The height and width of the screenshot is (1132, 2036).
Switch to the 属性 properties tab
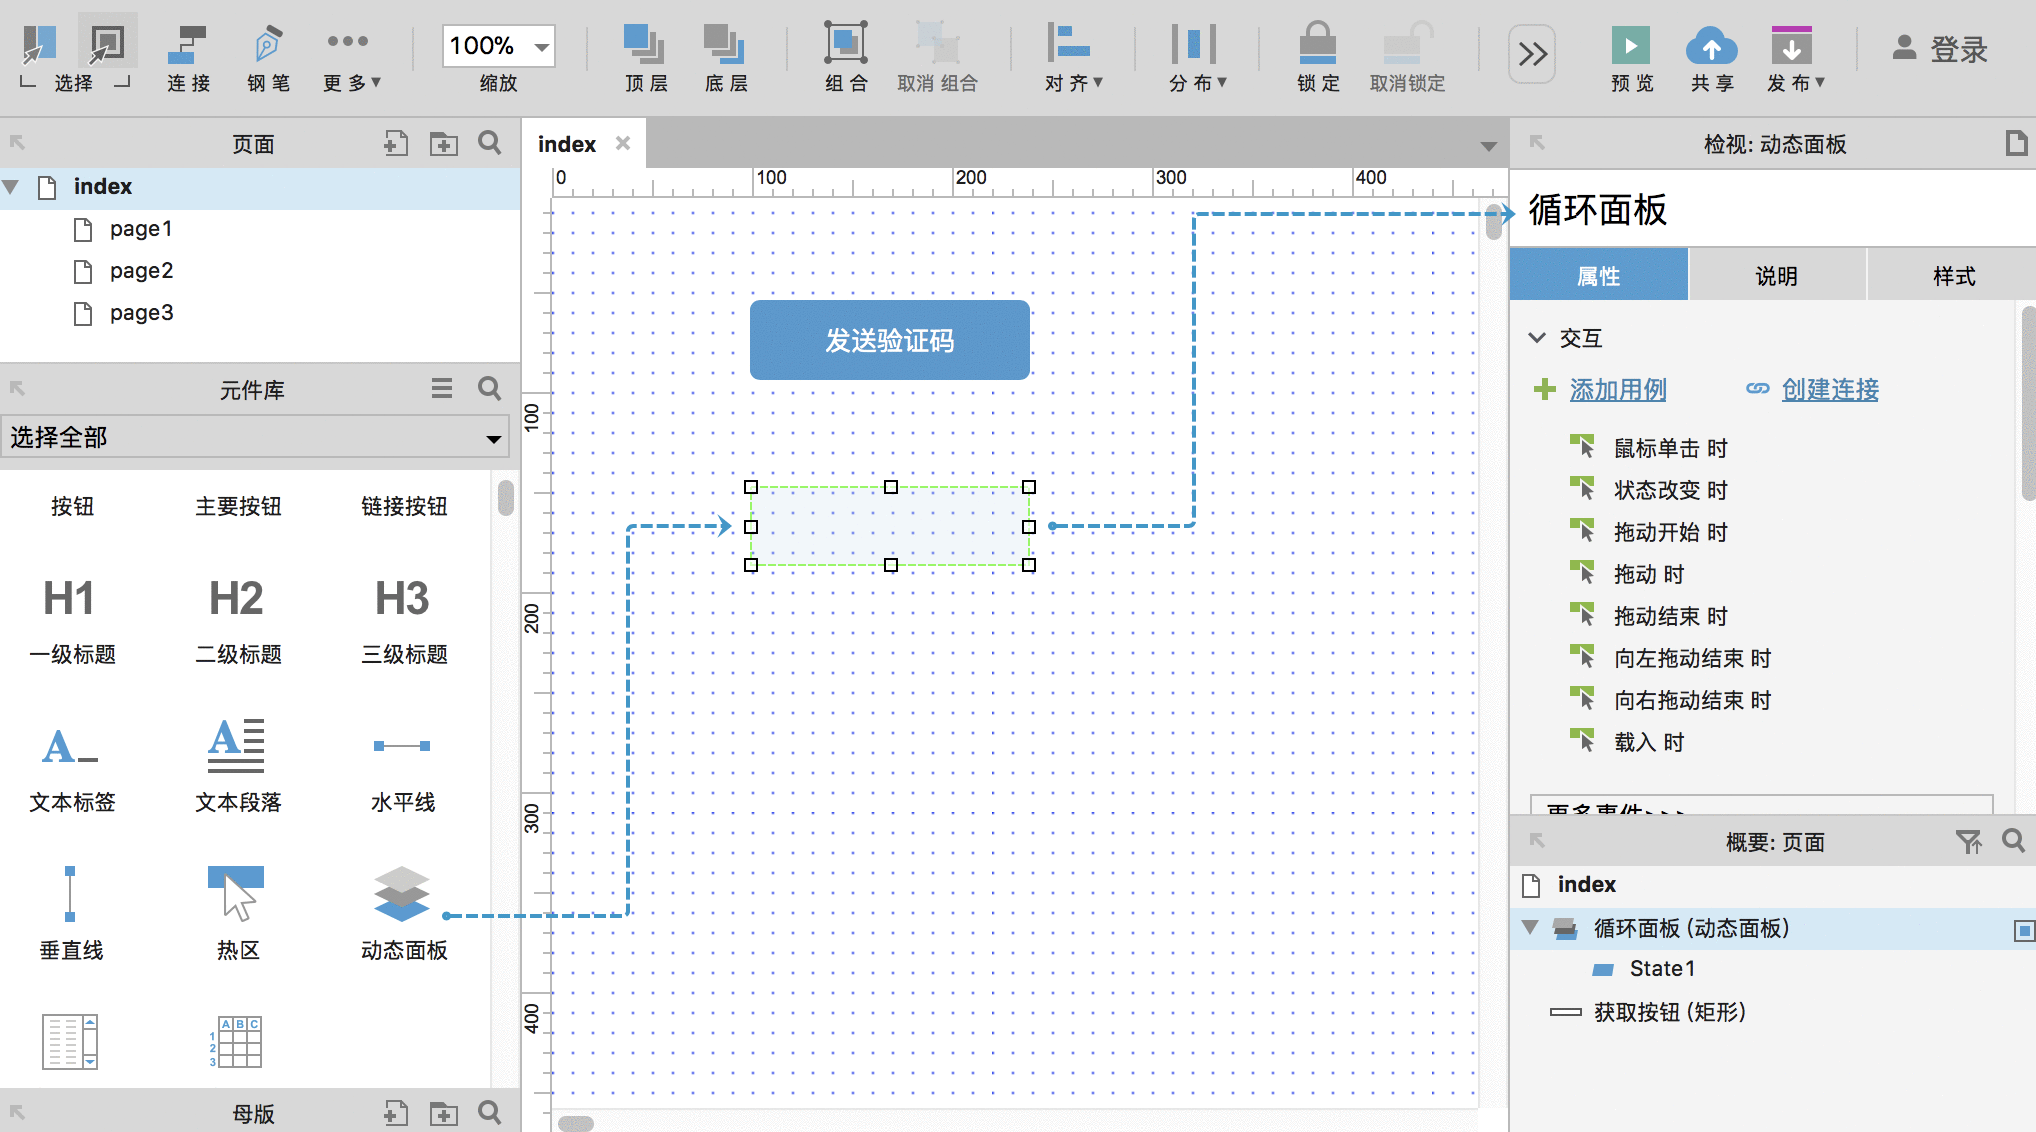(1598, 276)
